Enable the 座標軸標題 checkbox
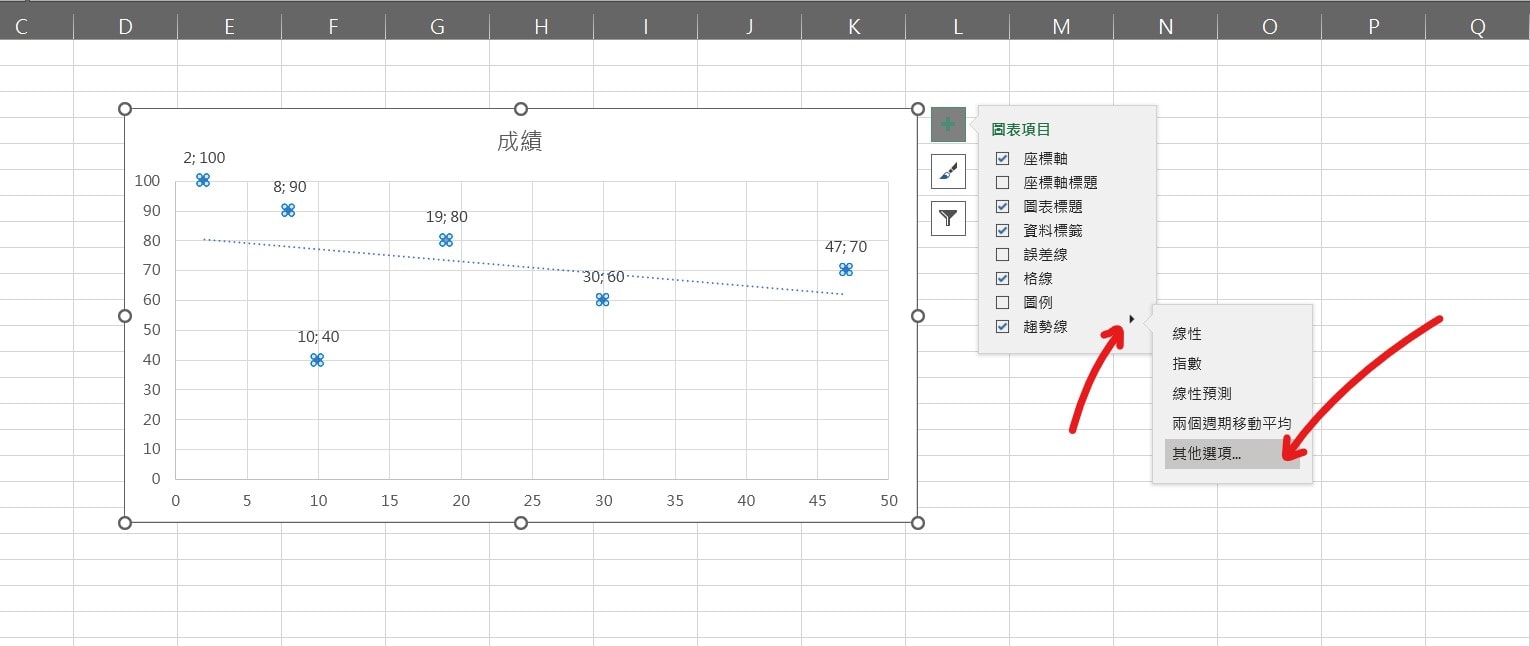1530x646 pixels. point(1003,183)
